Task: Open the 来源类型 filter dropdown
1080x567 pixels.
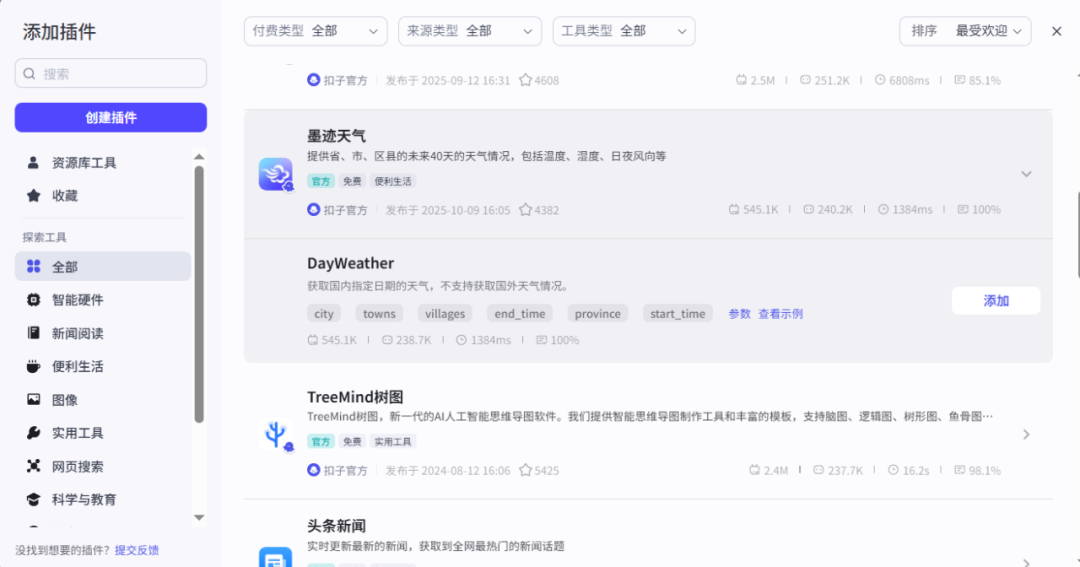Action: point(470,31)
